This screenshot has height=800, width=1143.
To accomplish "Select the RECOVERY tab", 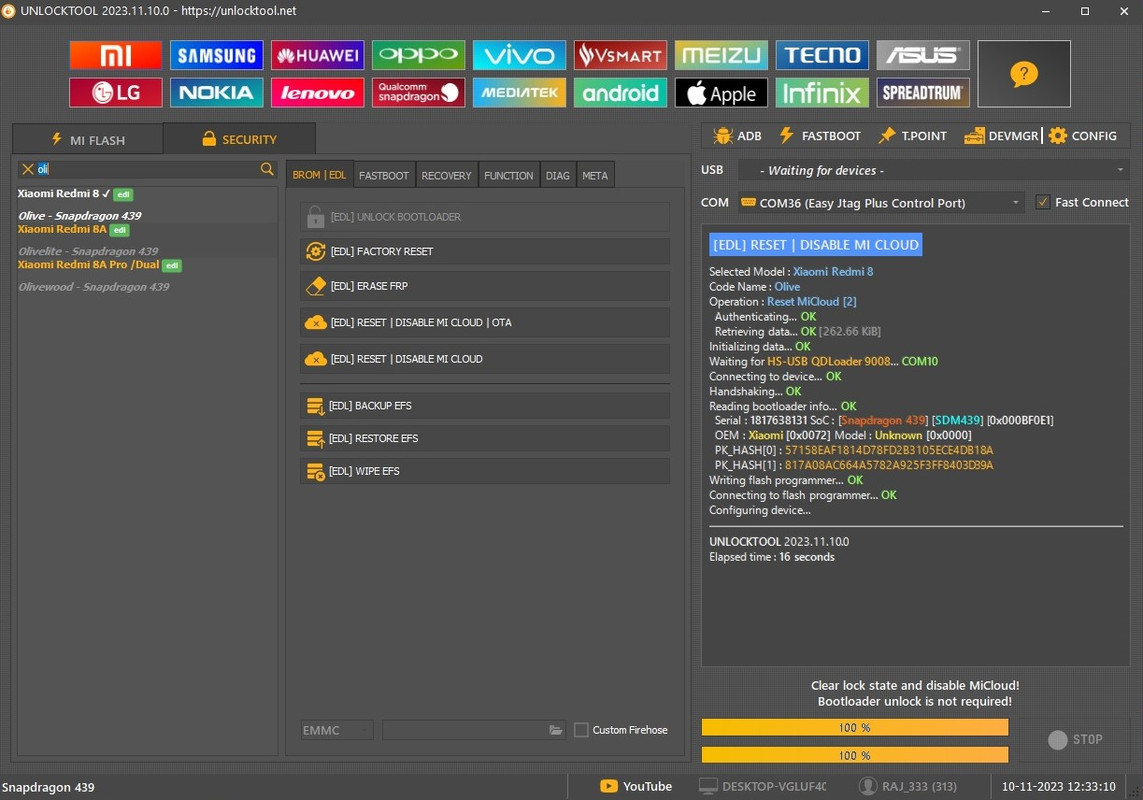I will pos(446,176).
